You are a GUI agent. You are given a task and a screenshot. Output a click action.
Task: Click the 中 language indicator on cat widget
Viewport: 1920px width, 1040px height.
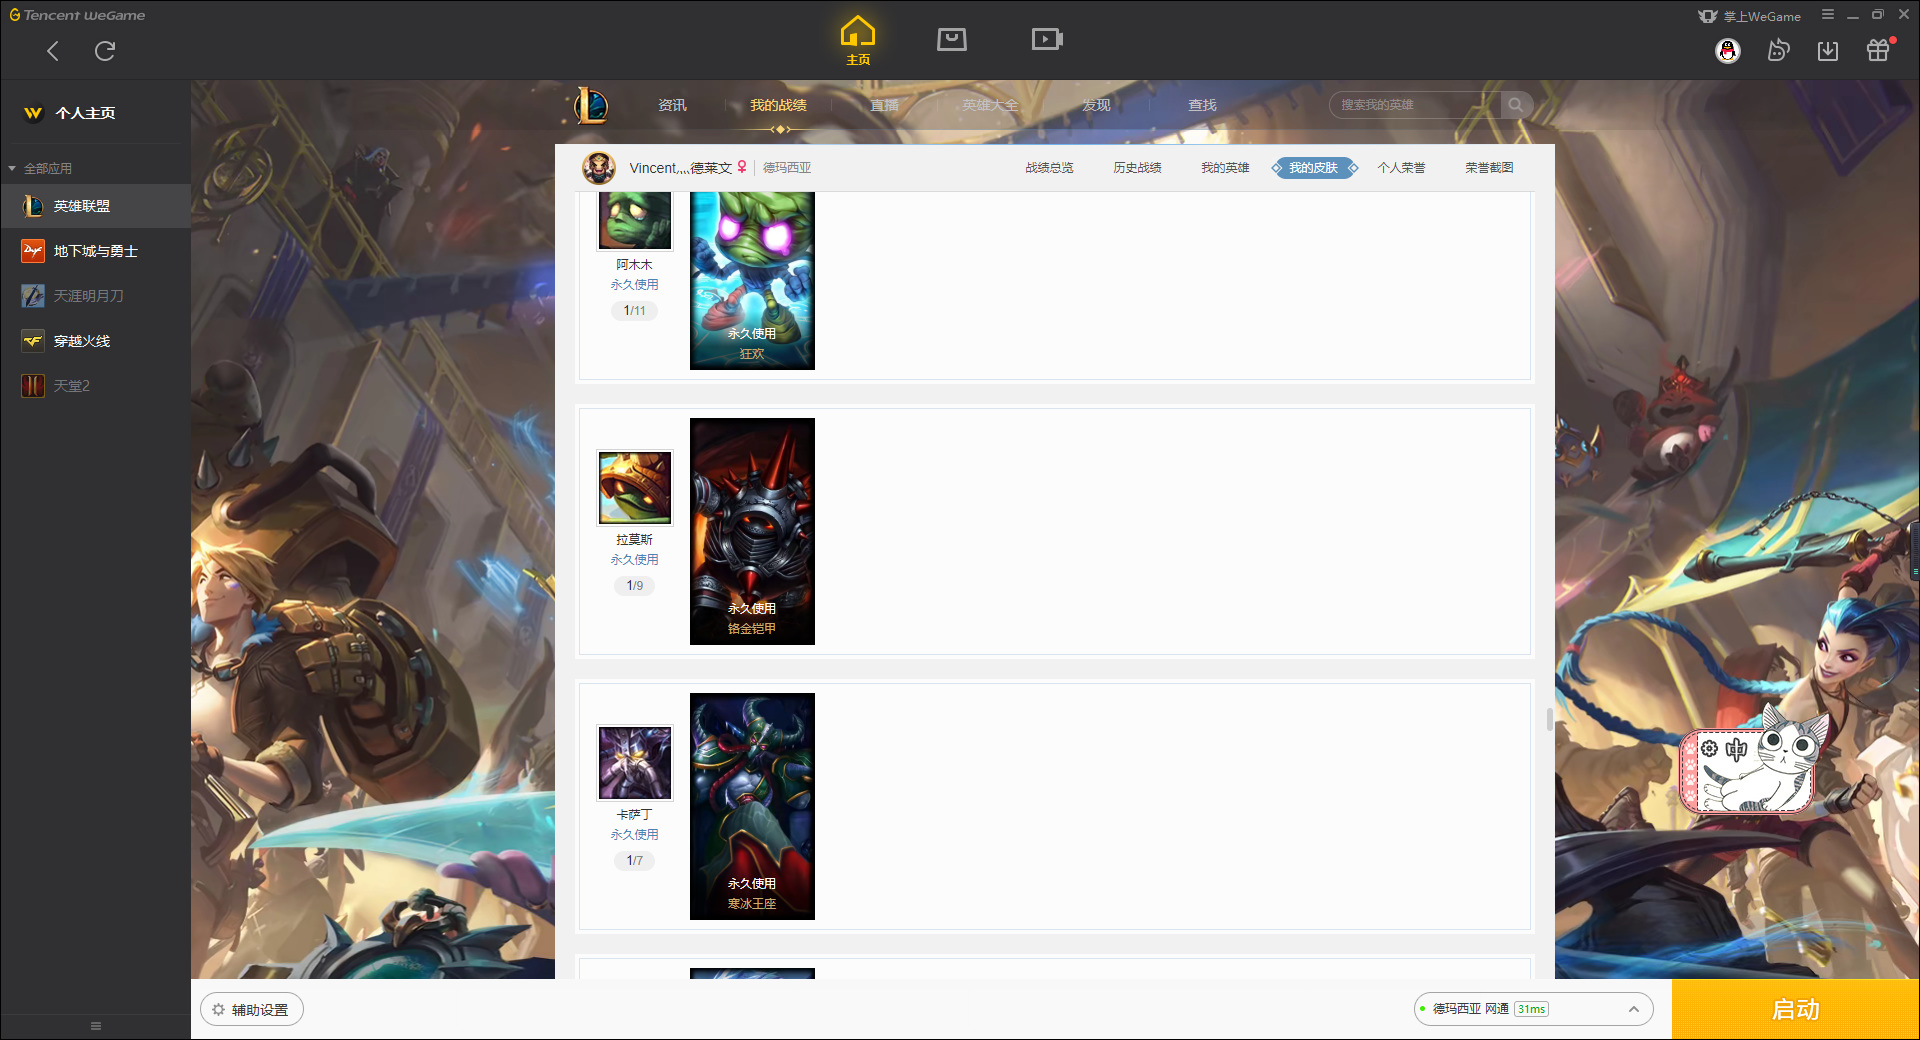click(1736, 749)
